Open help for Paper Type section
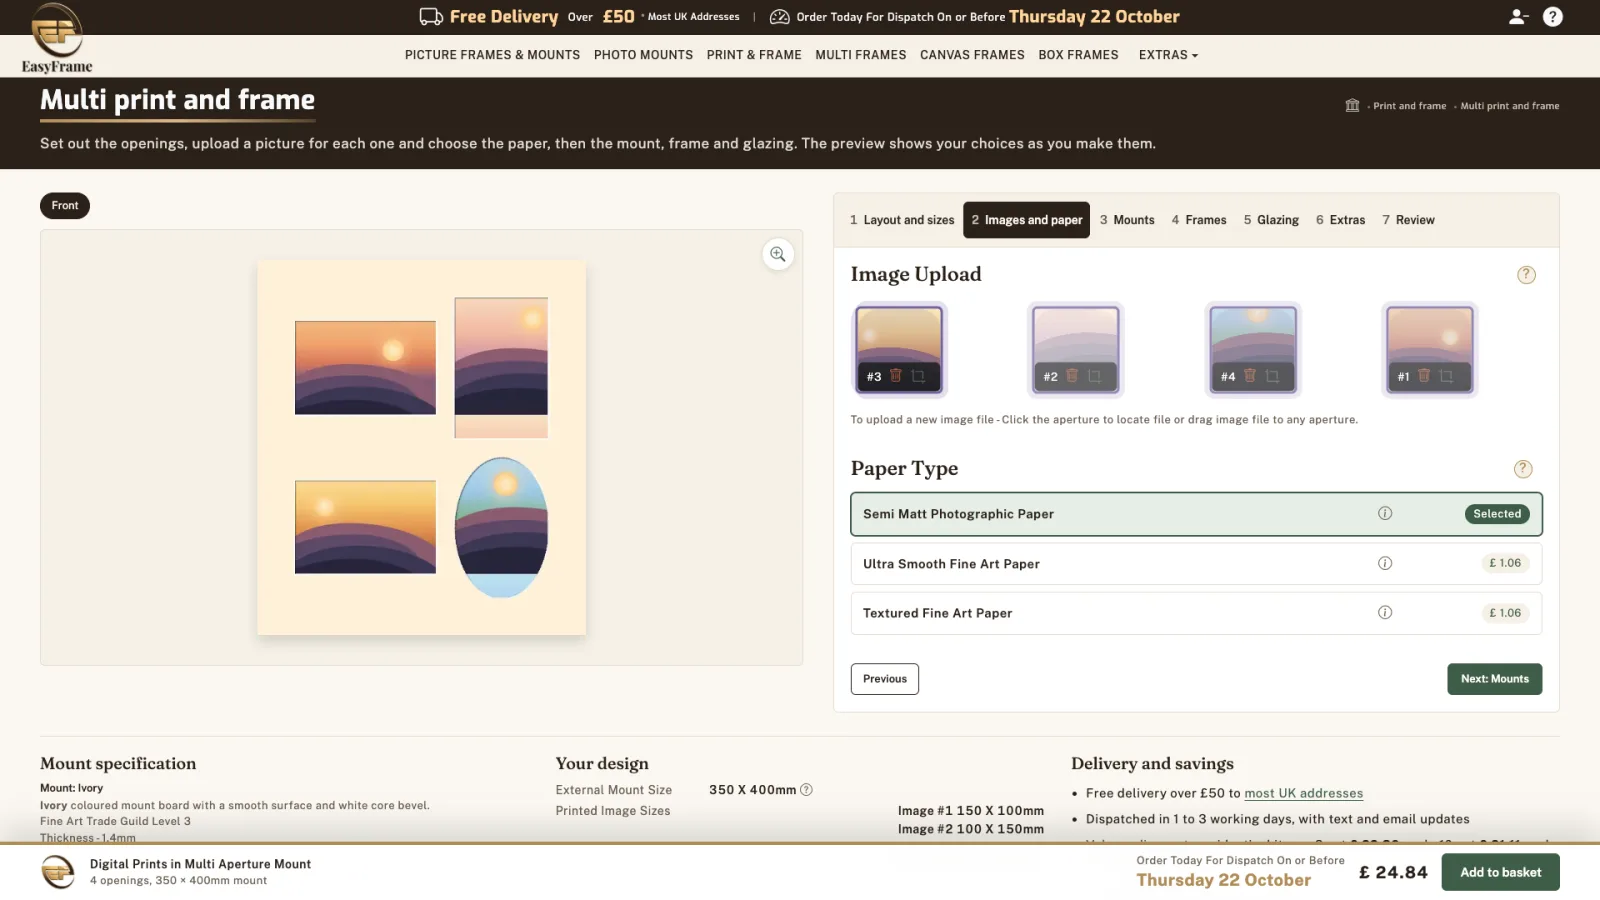 click(1523, 469)
